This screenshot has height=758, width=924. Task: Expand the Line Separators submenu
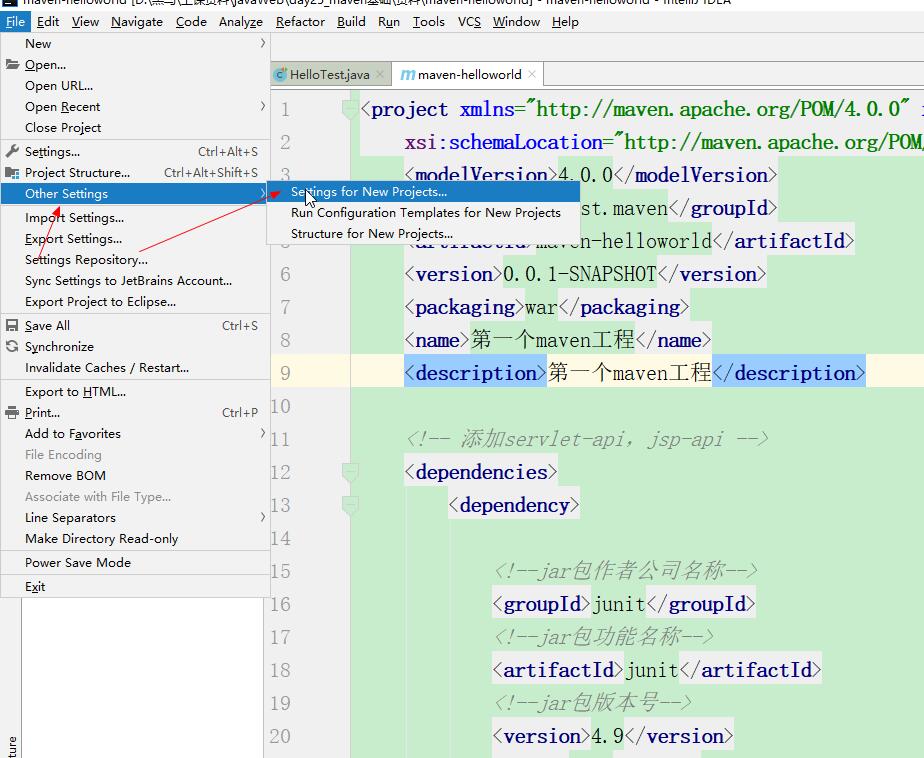pyautogui.click(x=262, y=517)
